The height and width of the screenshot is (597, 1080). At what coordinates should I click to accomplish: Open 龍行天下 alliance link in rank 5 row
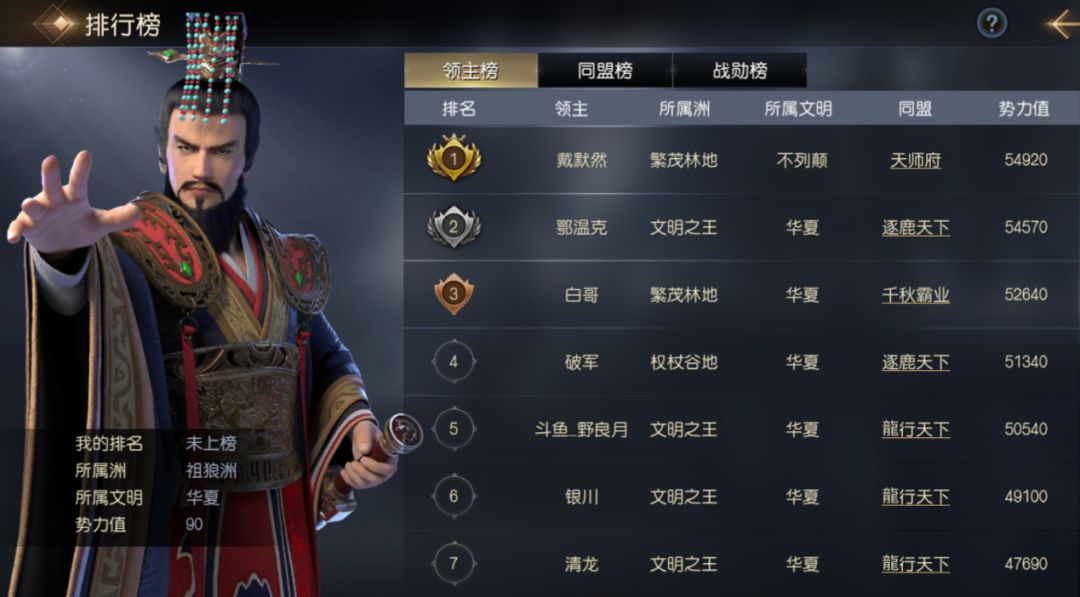[915, 430]
